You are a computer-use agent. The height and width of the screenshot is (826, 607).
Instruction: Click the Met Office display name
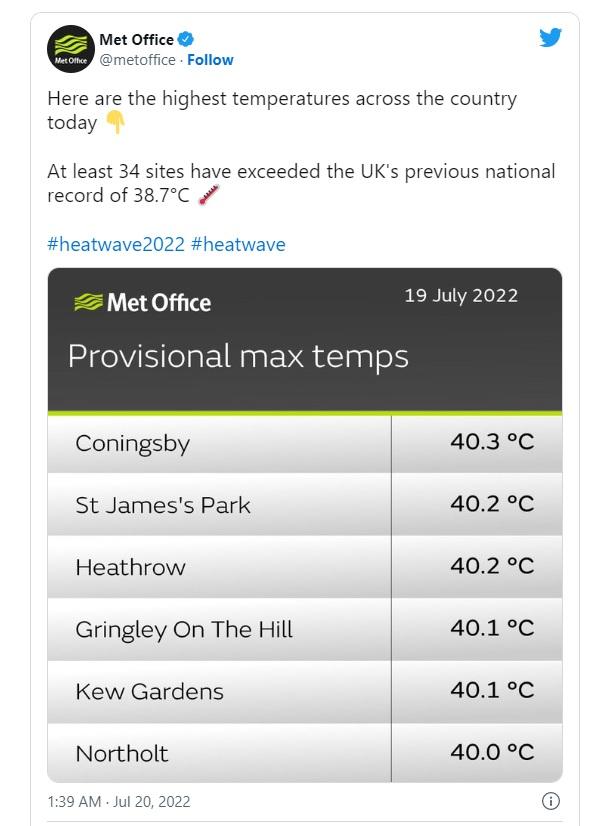tap(136, 40)
